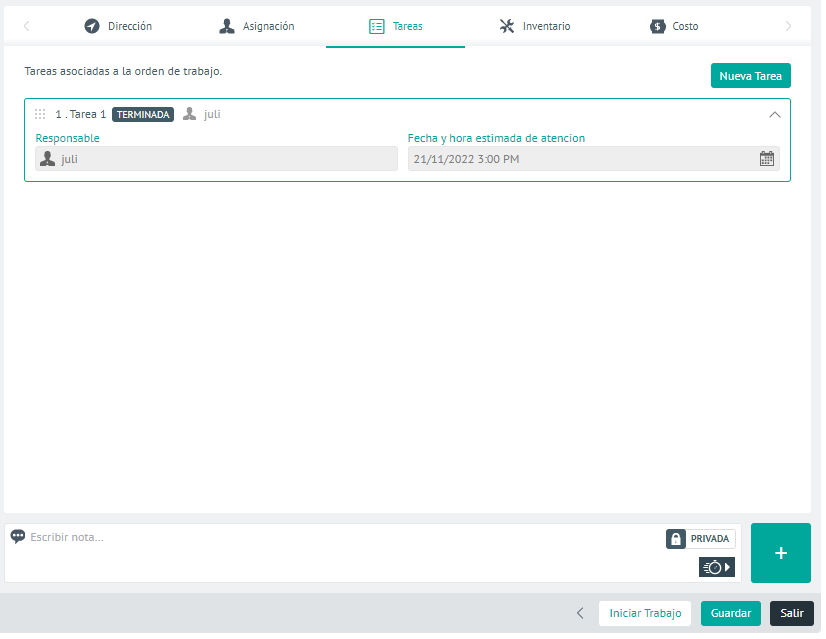Click the Dirección compass icon
Screen dimensions: 826x639
point(92,26)
